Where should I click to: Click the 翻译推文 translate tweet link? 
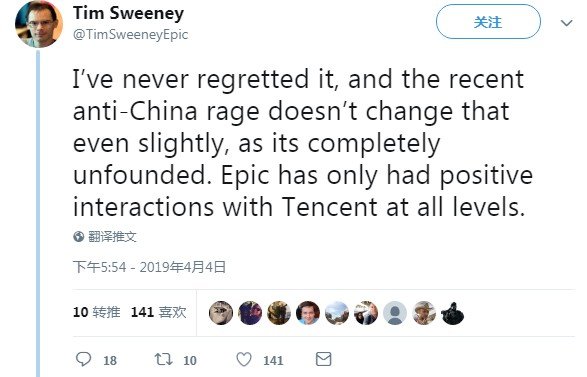112,237
